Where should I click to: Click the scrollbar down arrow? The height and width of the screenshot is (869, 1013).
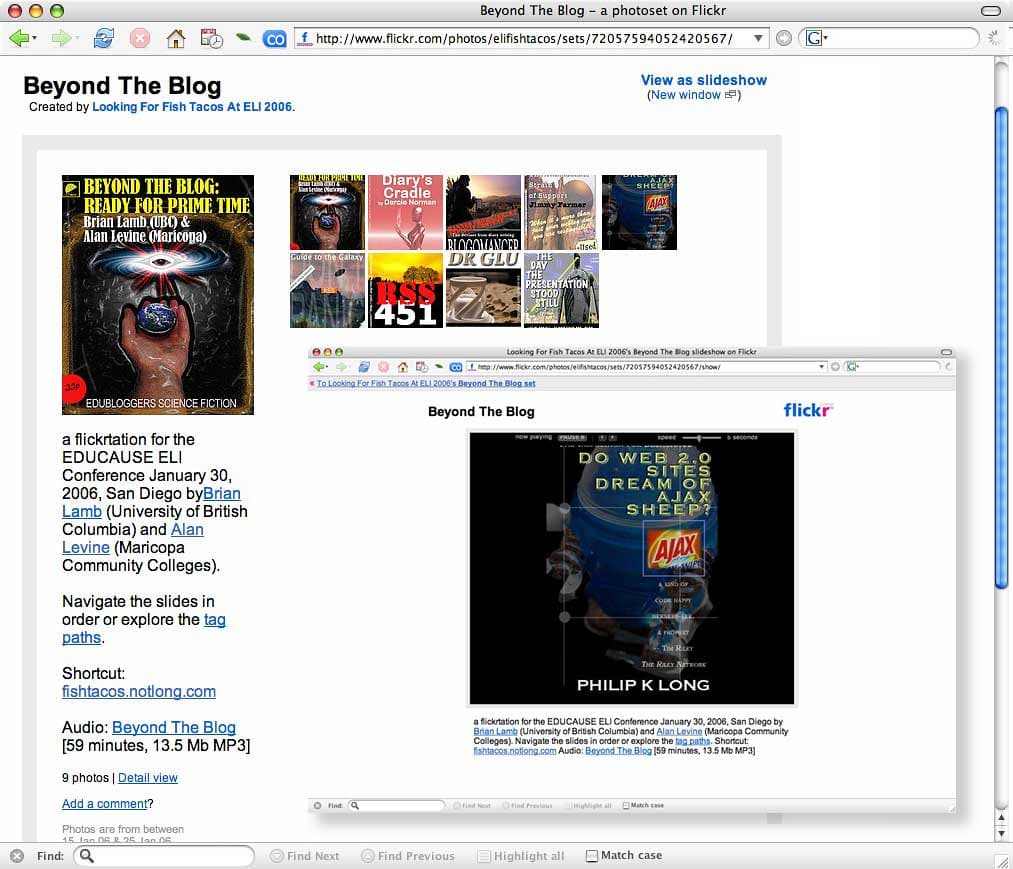click(x=1002, y=833)
